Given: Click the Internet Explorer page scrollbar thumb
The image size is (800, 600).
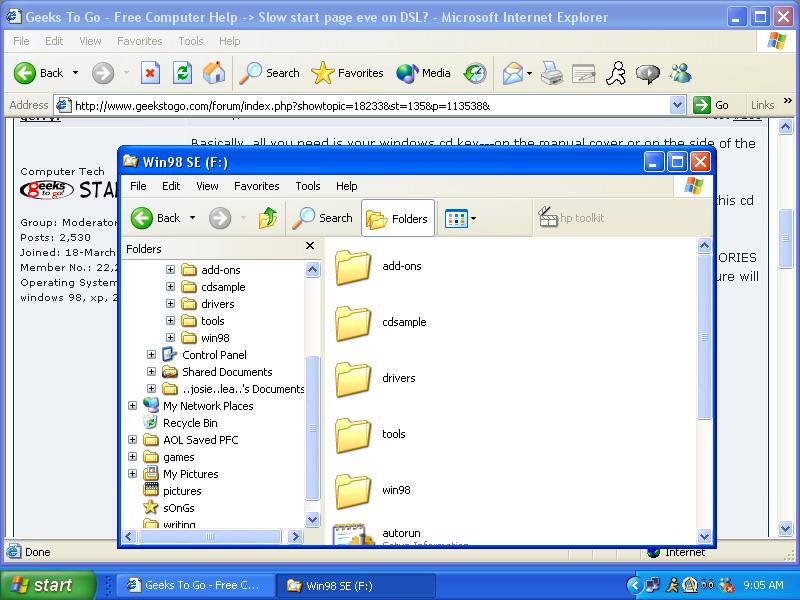Looking at the screenshot, I should pyautogui.click(x=786, y=238).
